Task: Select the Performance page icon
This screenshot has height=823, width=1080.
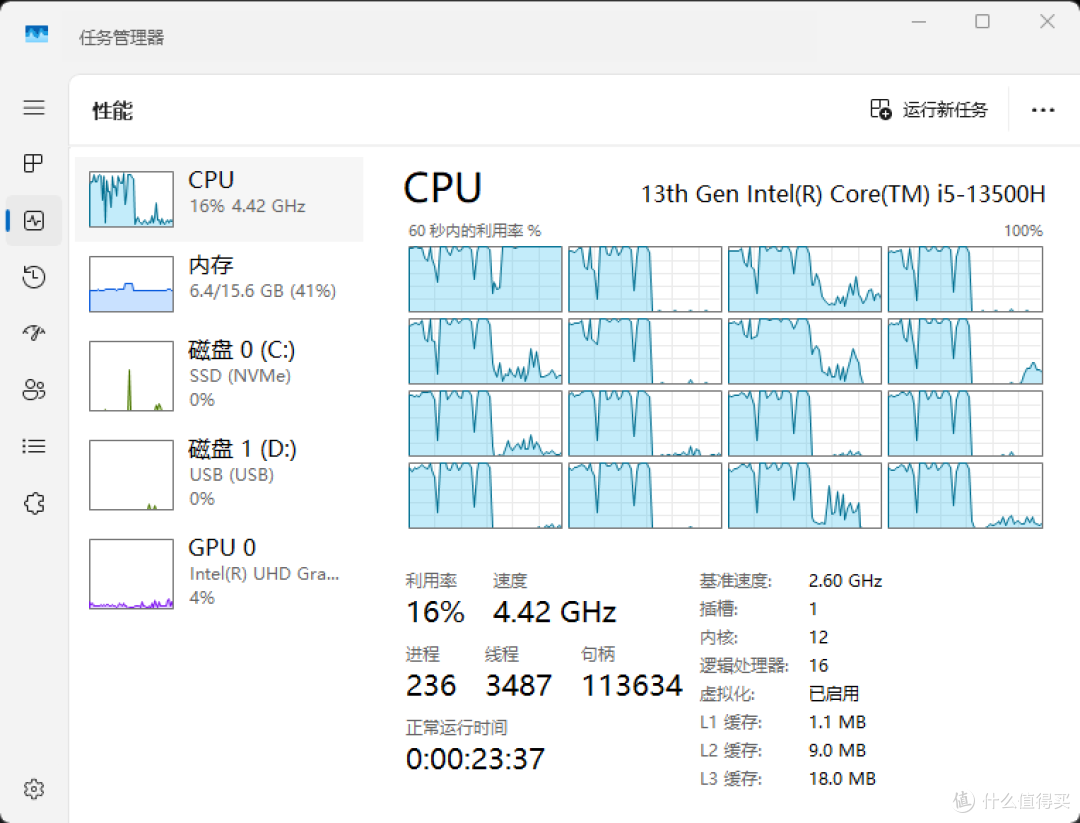Action: tap(34, 220)
